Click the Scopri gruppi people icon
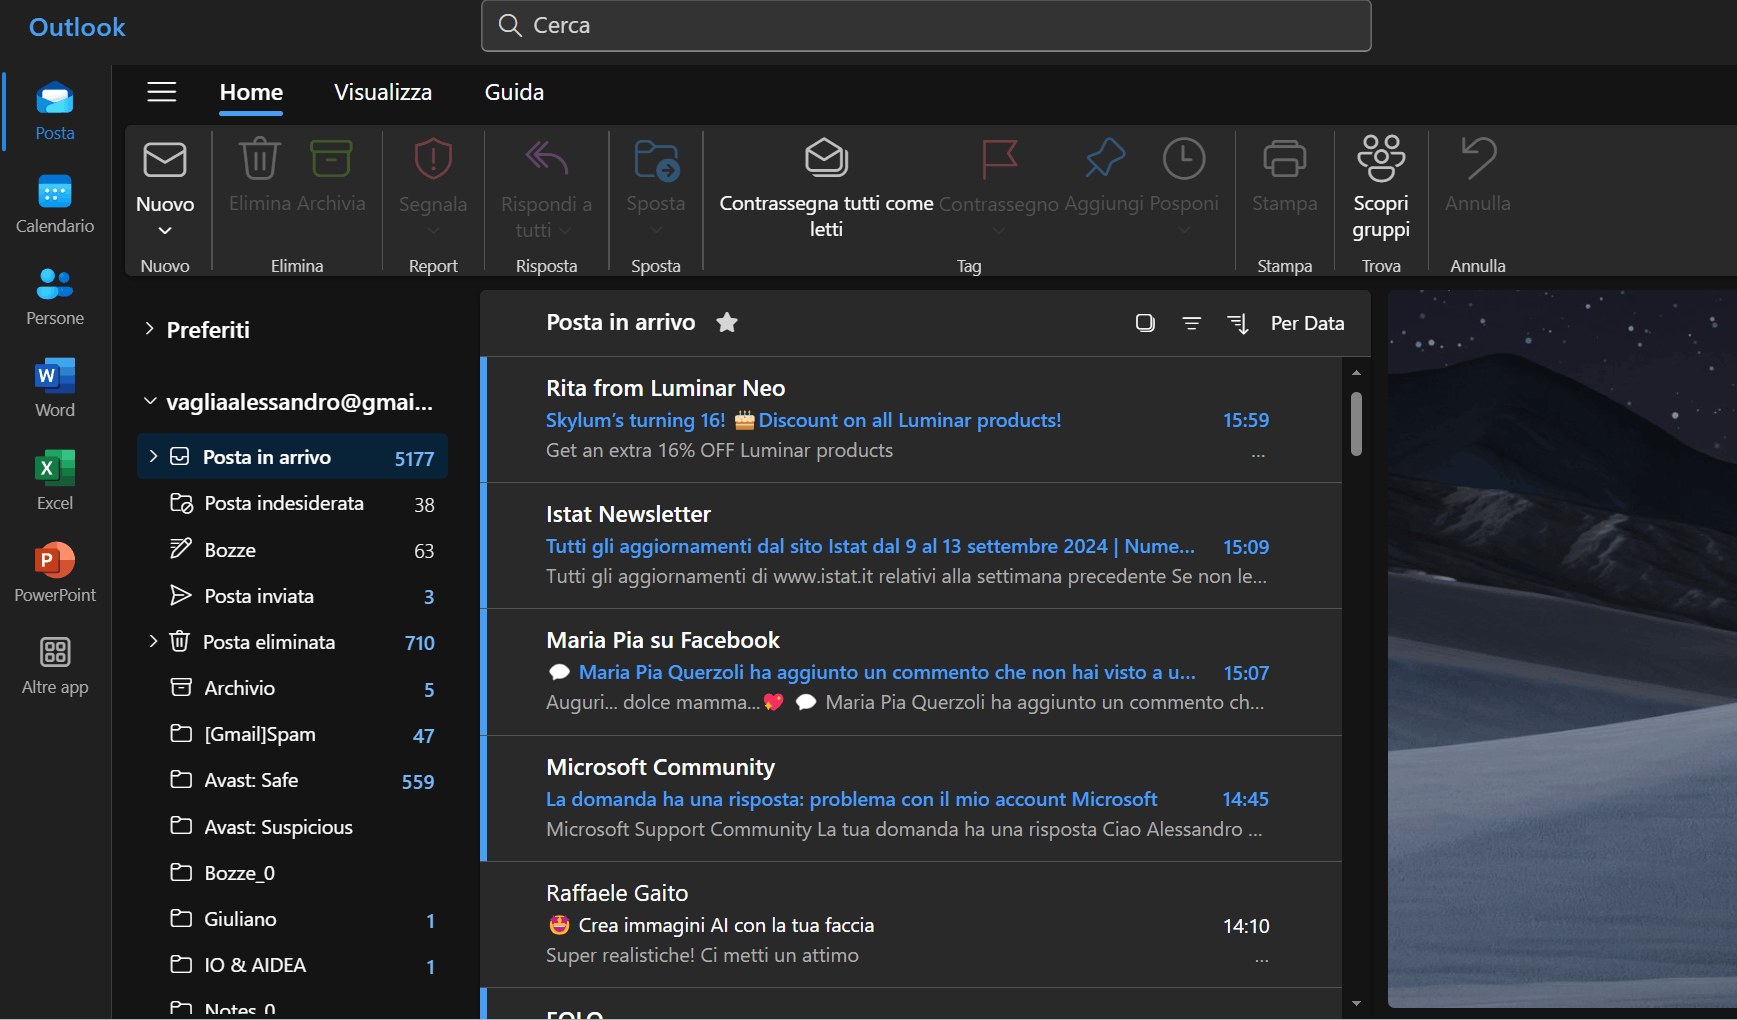 click(x=1381, y=158)
